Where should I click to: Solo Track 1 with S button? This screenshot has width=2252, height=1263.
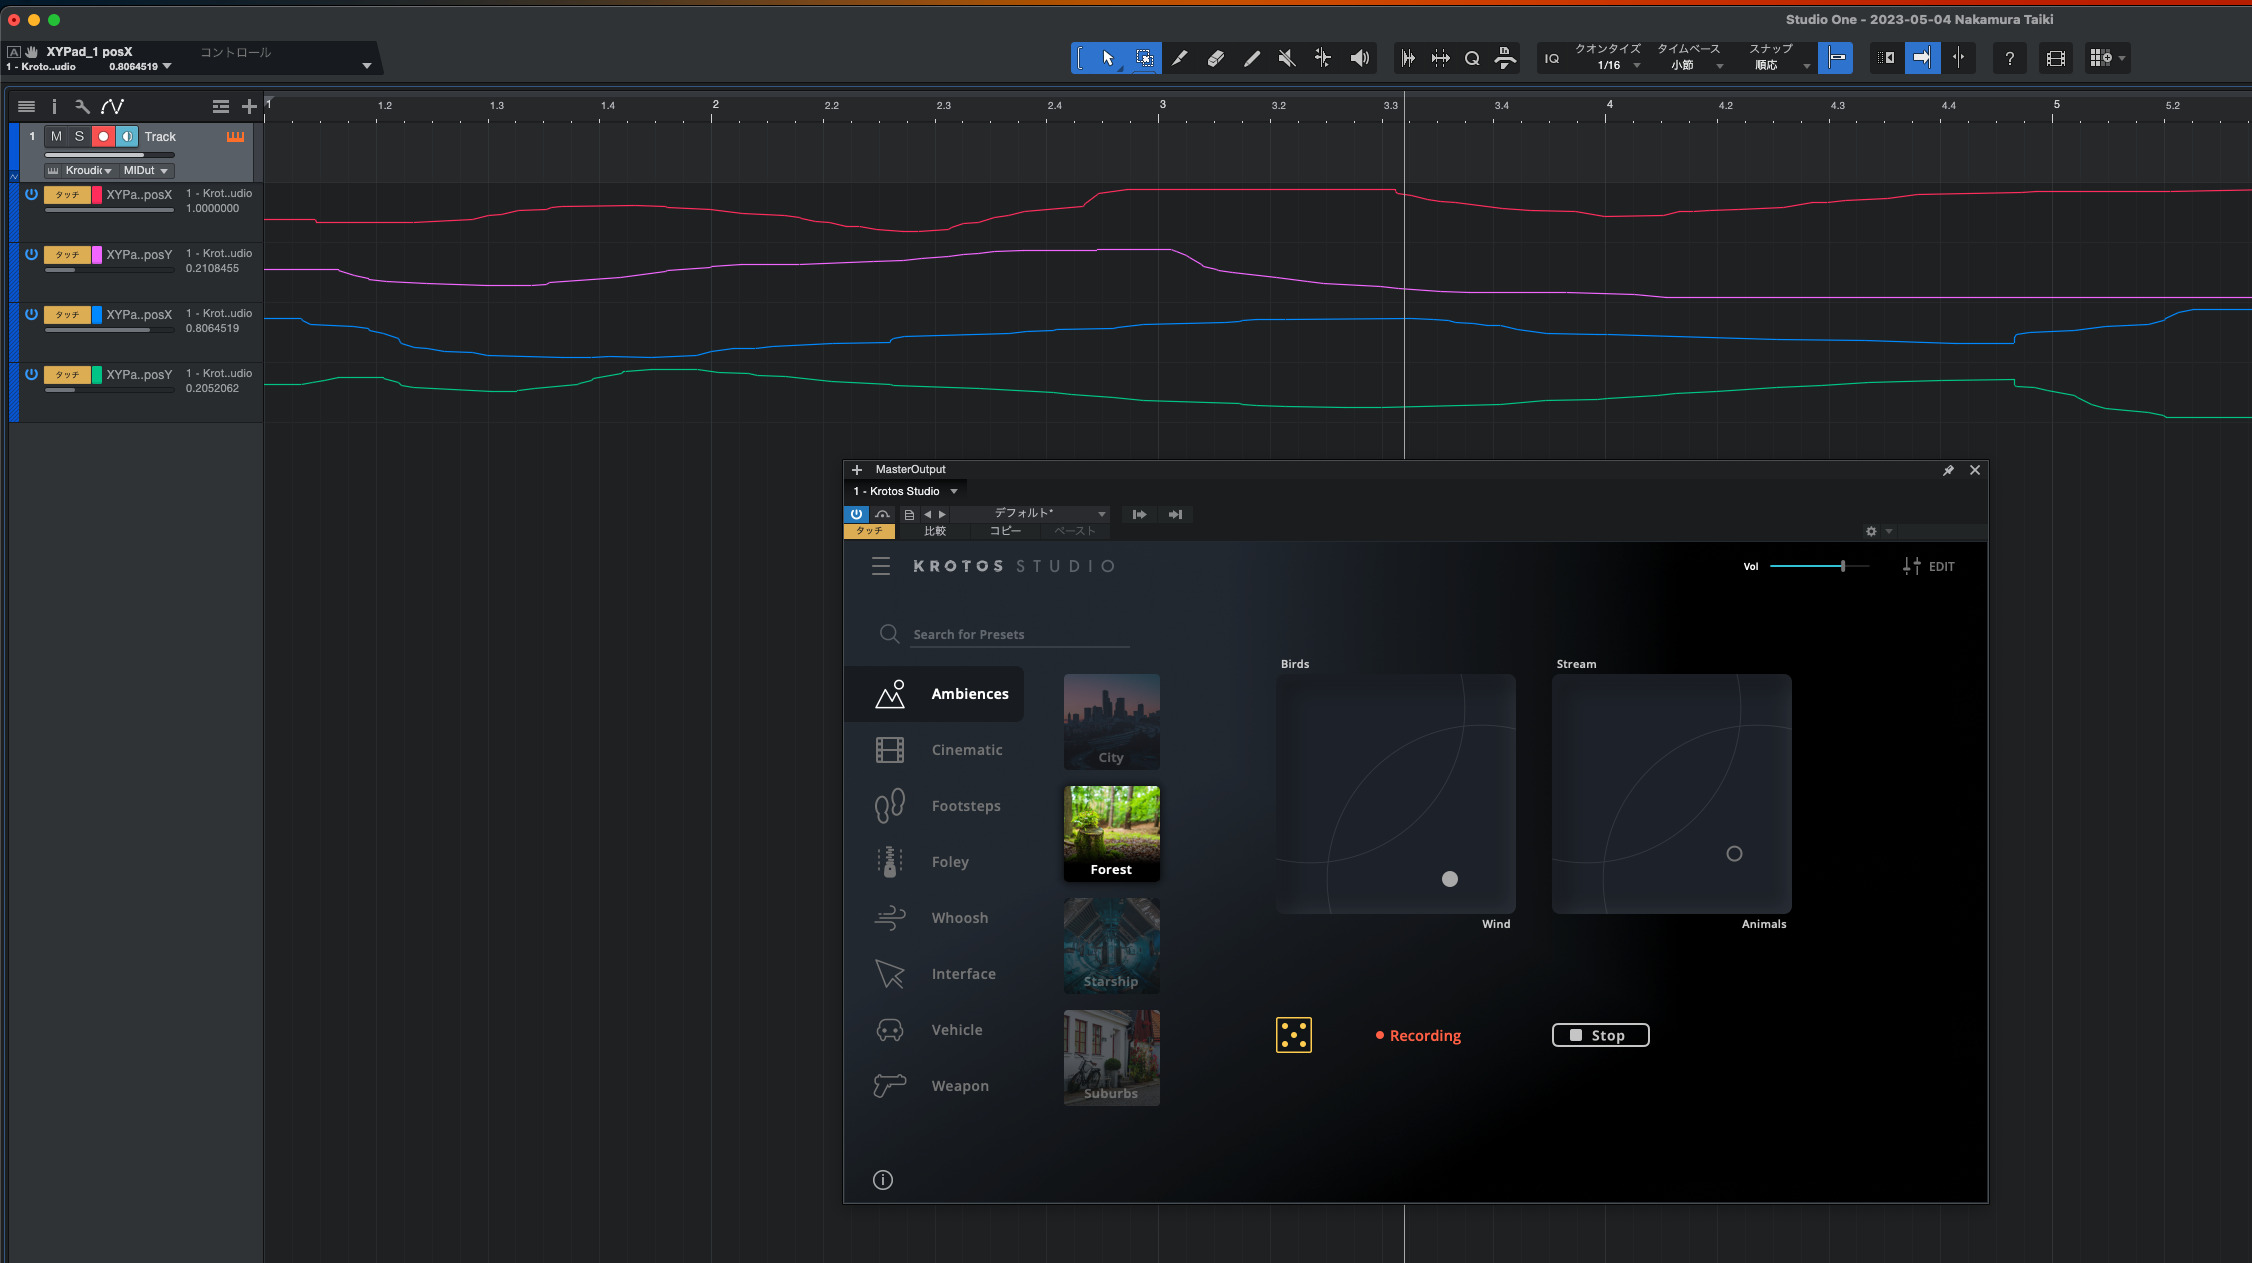click(79, 136)
